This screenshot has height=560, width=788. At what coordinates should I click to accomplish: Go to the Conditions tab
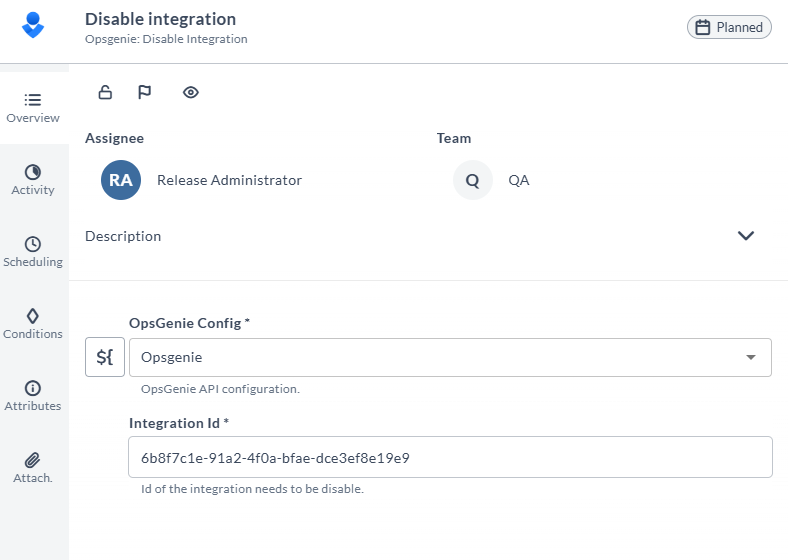tap(33, 324)
